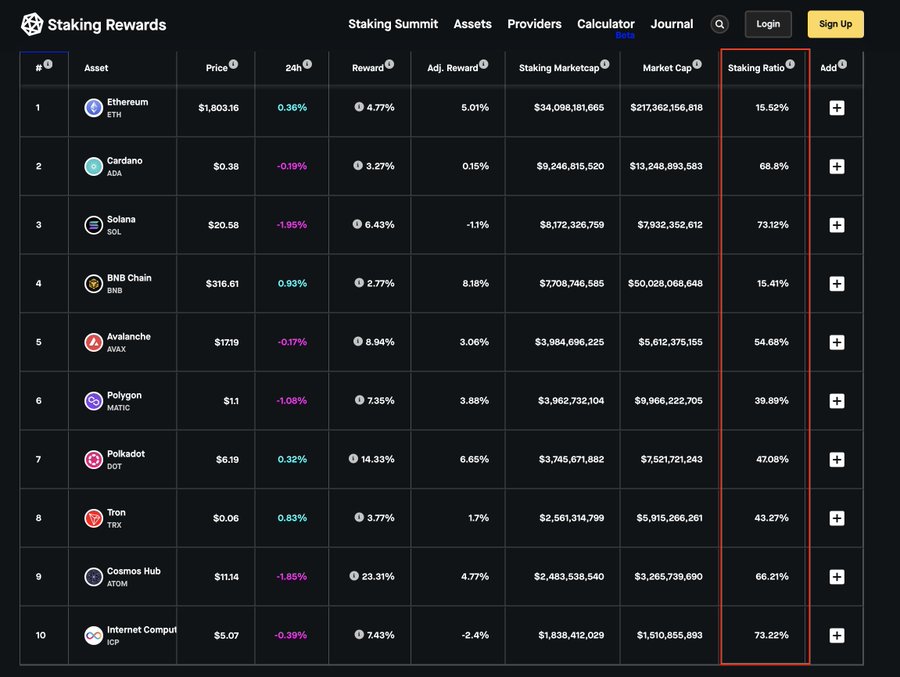Click Ethereum price $1,803.16
900x677 pixels.
(219, 108)
